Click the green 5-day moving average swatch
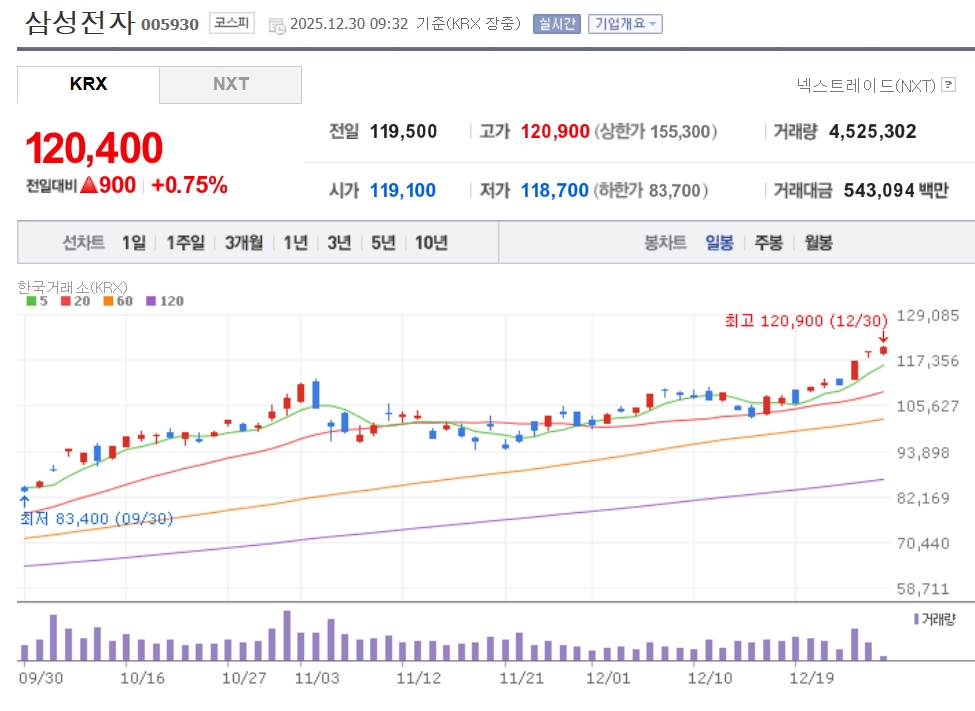975x711 pixels. click(31, 301)
